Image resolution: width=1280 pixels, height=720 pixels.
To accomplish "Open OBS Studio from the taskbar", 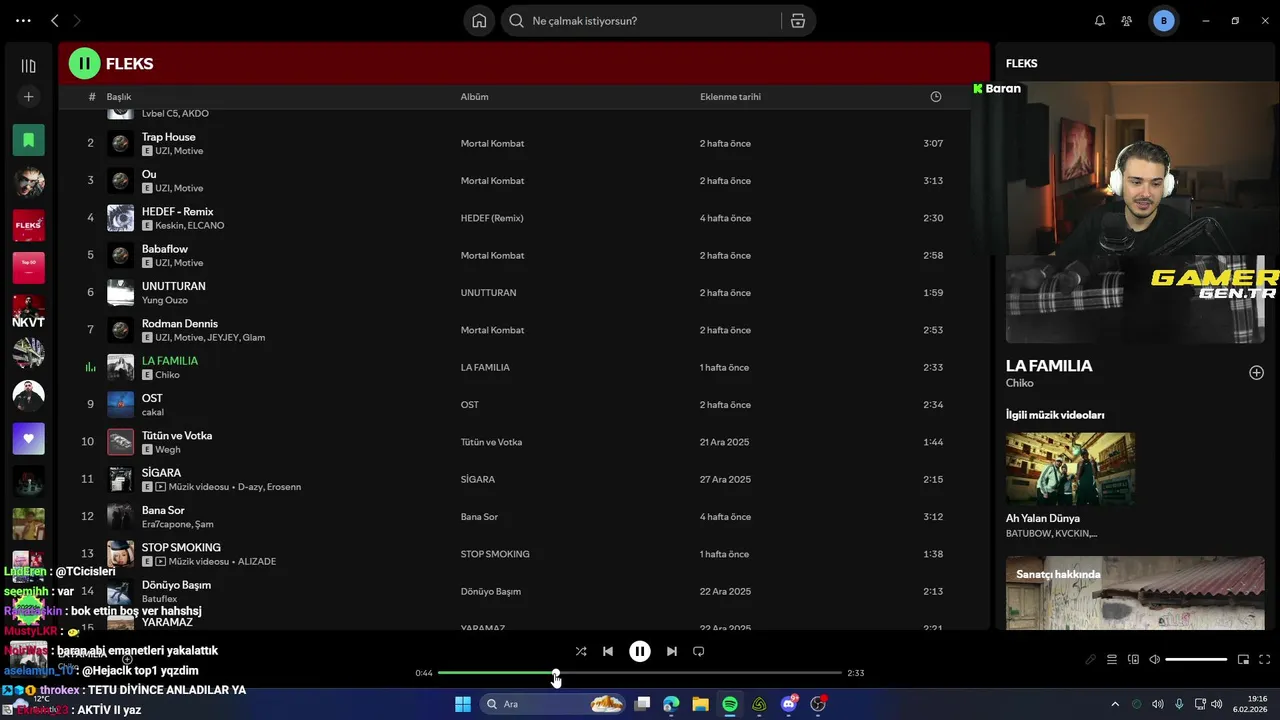I will [818, 704].
